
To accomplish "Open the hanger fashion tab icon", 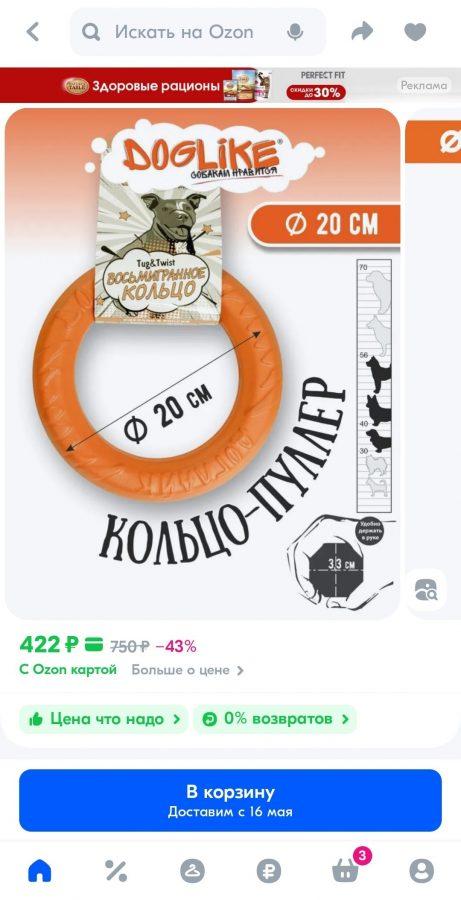I will tap(192, 871).
